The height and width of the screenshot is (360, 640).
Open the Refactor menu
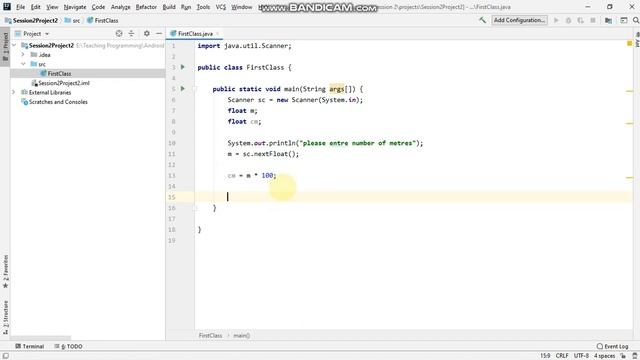[x=146, y=7]
